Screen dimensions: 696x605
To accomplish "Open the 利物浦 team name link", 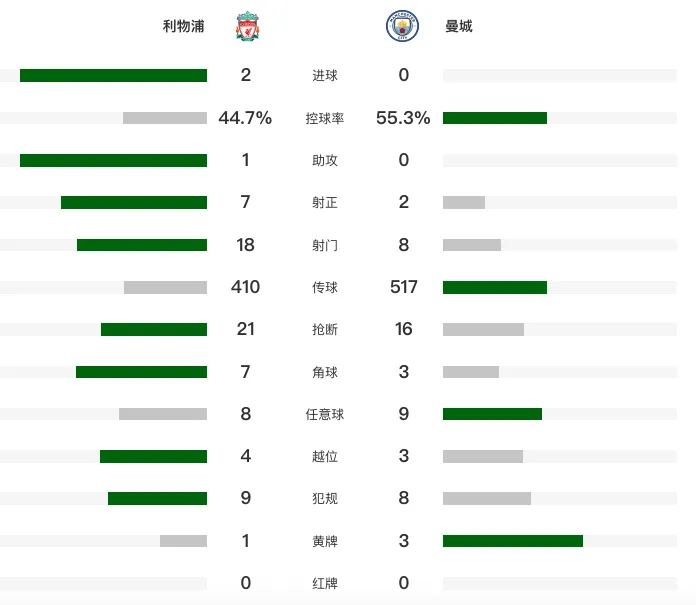I will [183, 26].
